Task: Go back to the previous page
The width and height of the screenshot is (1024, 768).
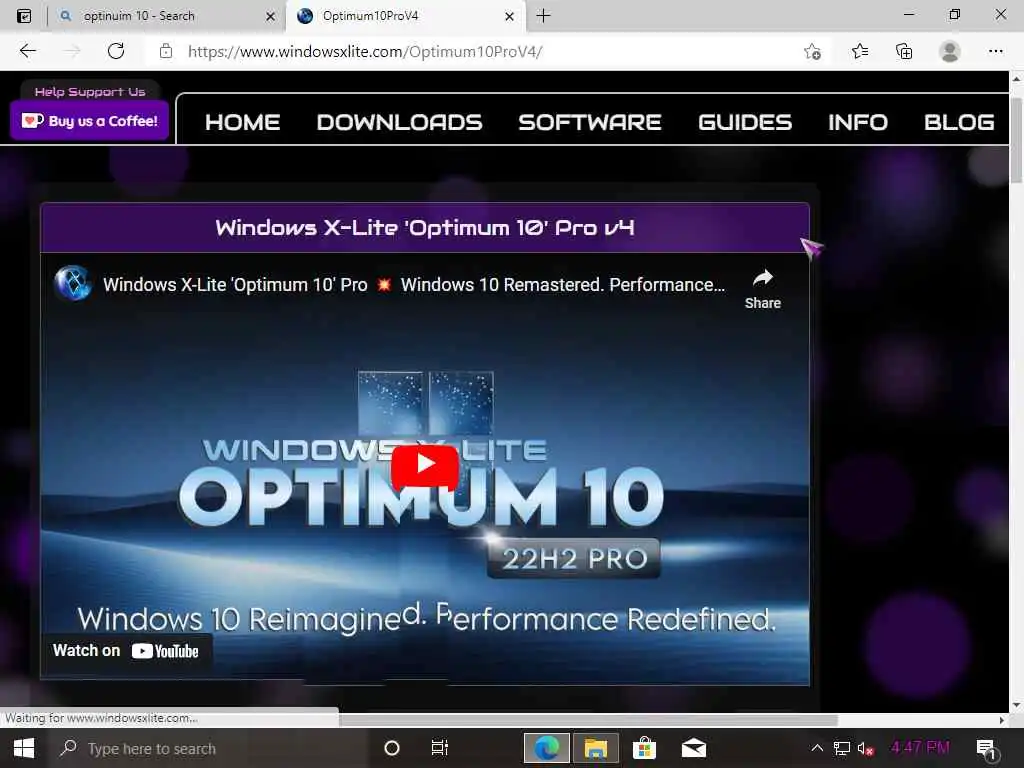Action: [x=27, y=51]
